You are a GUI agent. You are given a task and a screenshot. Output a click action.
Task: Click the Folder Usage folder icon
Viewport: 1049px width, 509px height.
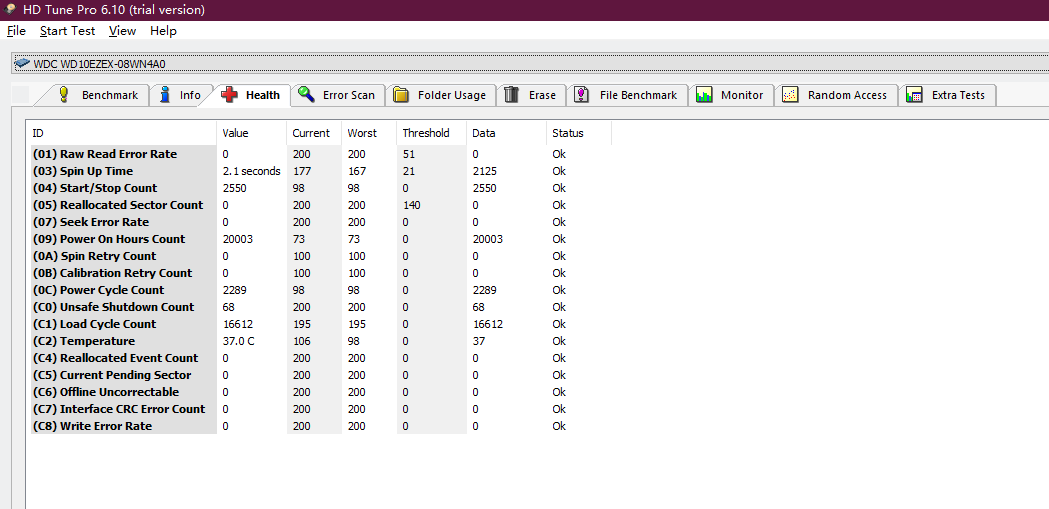(x=401, y=95)
